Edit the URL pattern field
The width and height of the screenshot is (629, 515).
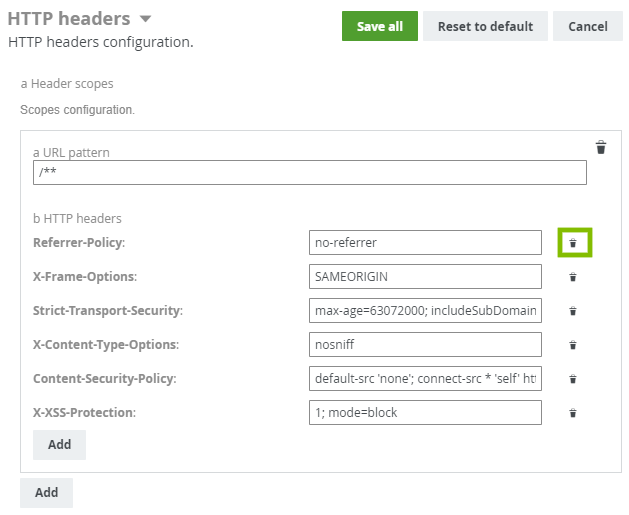tap(309, 173)
